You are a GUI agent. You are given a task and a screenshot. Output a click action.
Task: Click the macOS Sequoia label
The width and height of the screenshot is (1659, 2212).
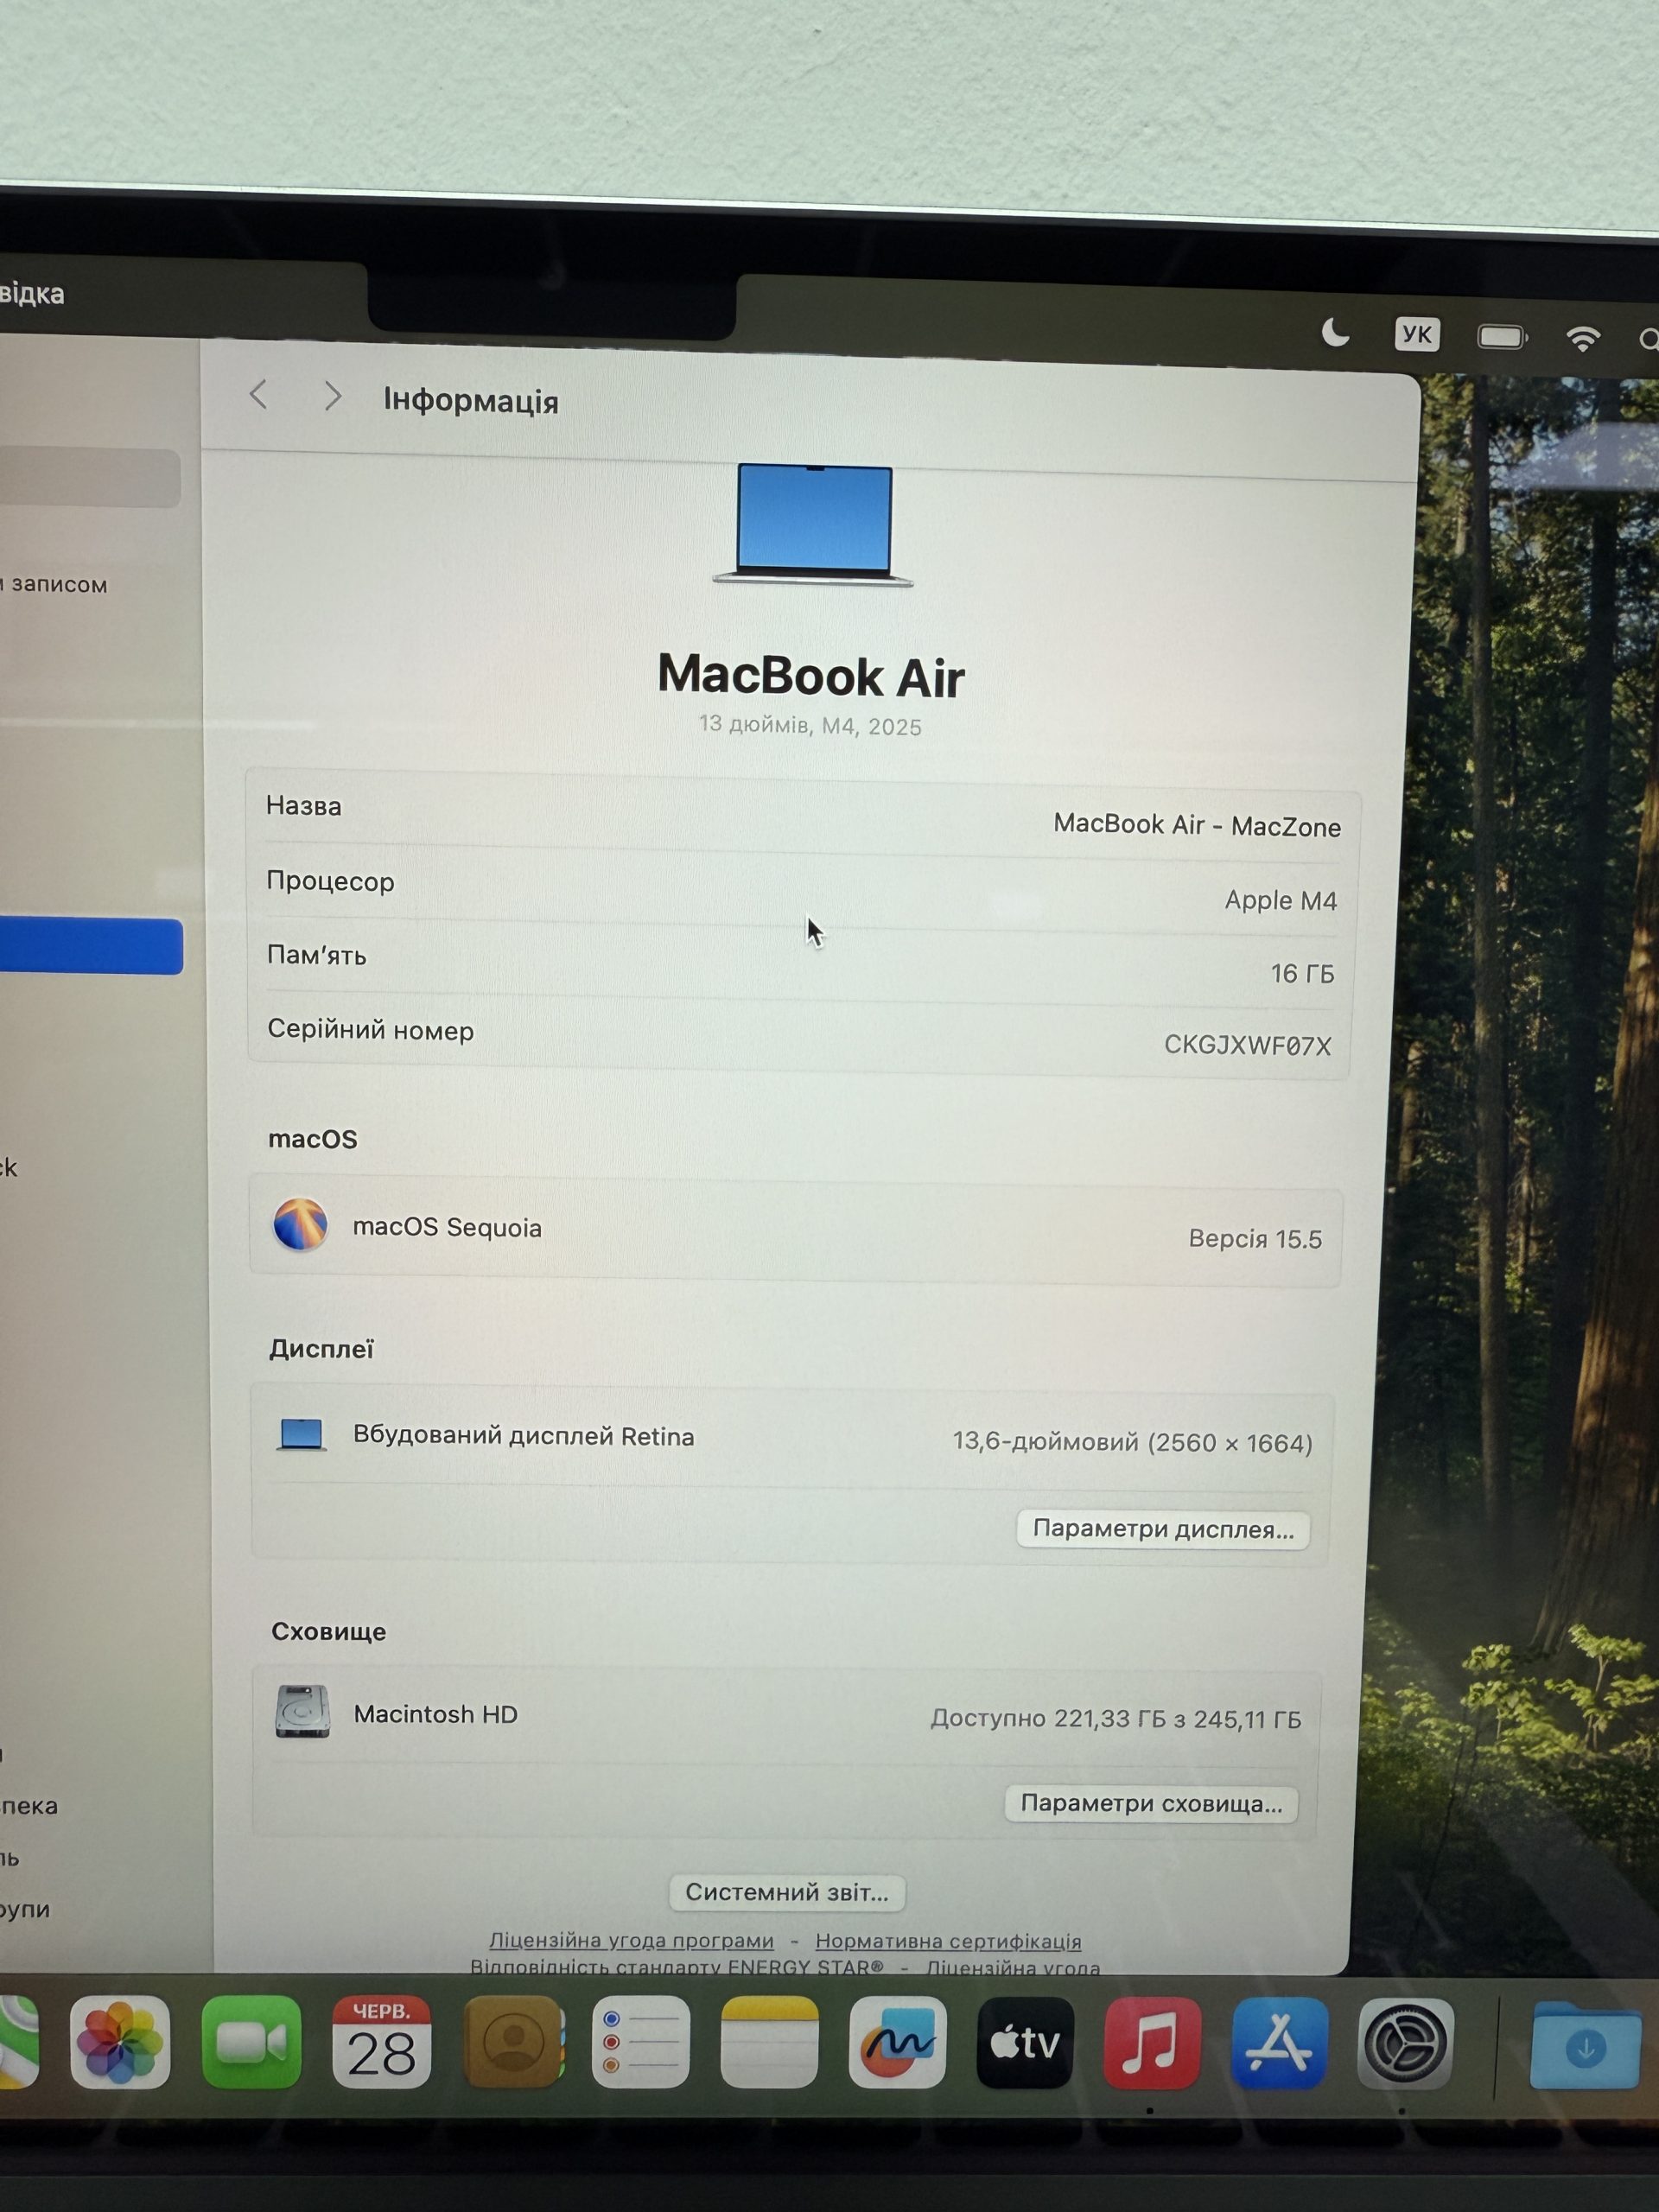point(447,1227)
